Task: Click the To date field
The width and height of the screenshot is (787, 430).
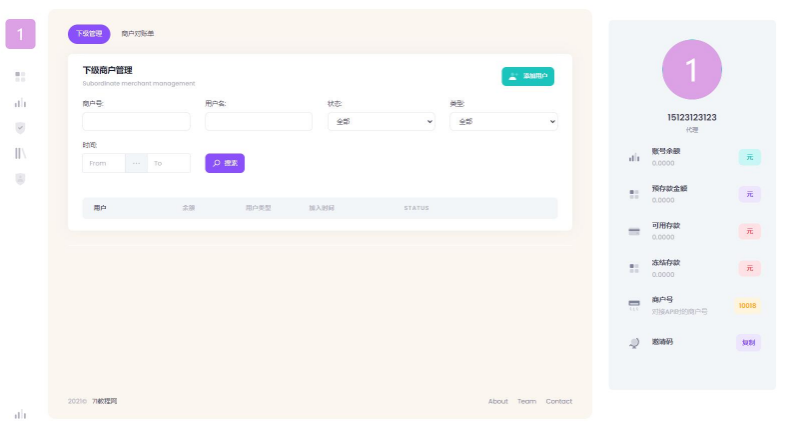Action: click(168, 163)
